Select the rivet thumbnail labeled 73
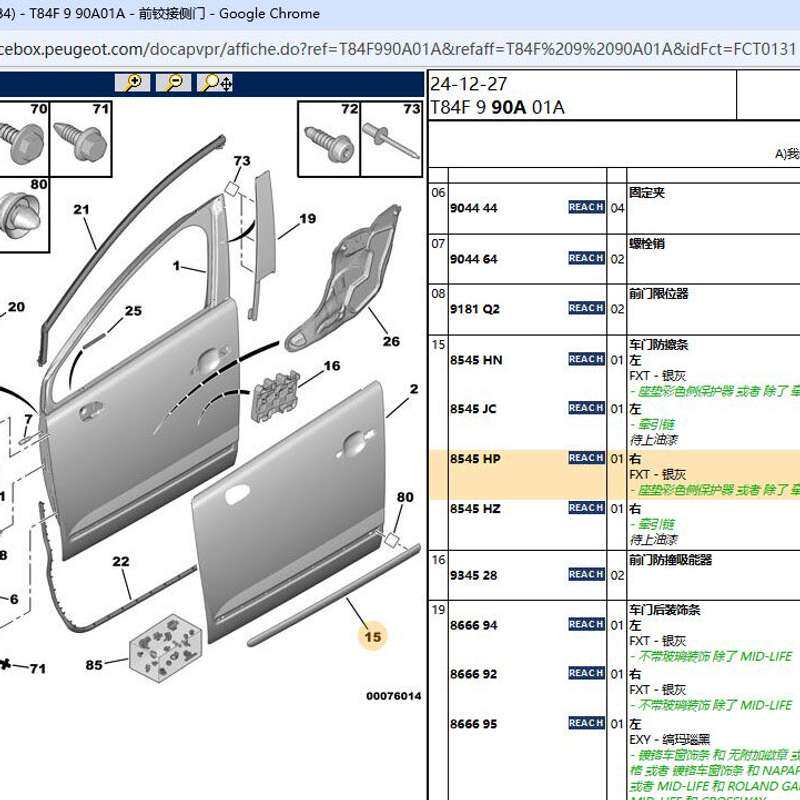Screen dimensions: 800x800 click(x=391, y=138)
